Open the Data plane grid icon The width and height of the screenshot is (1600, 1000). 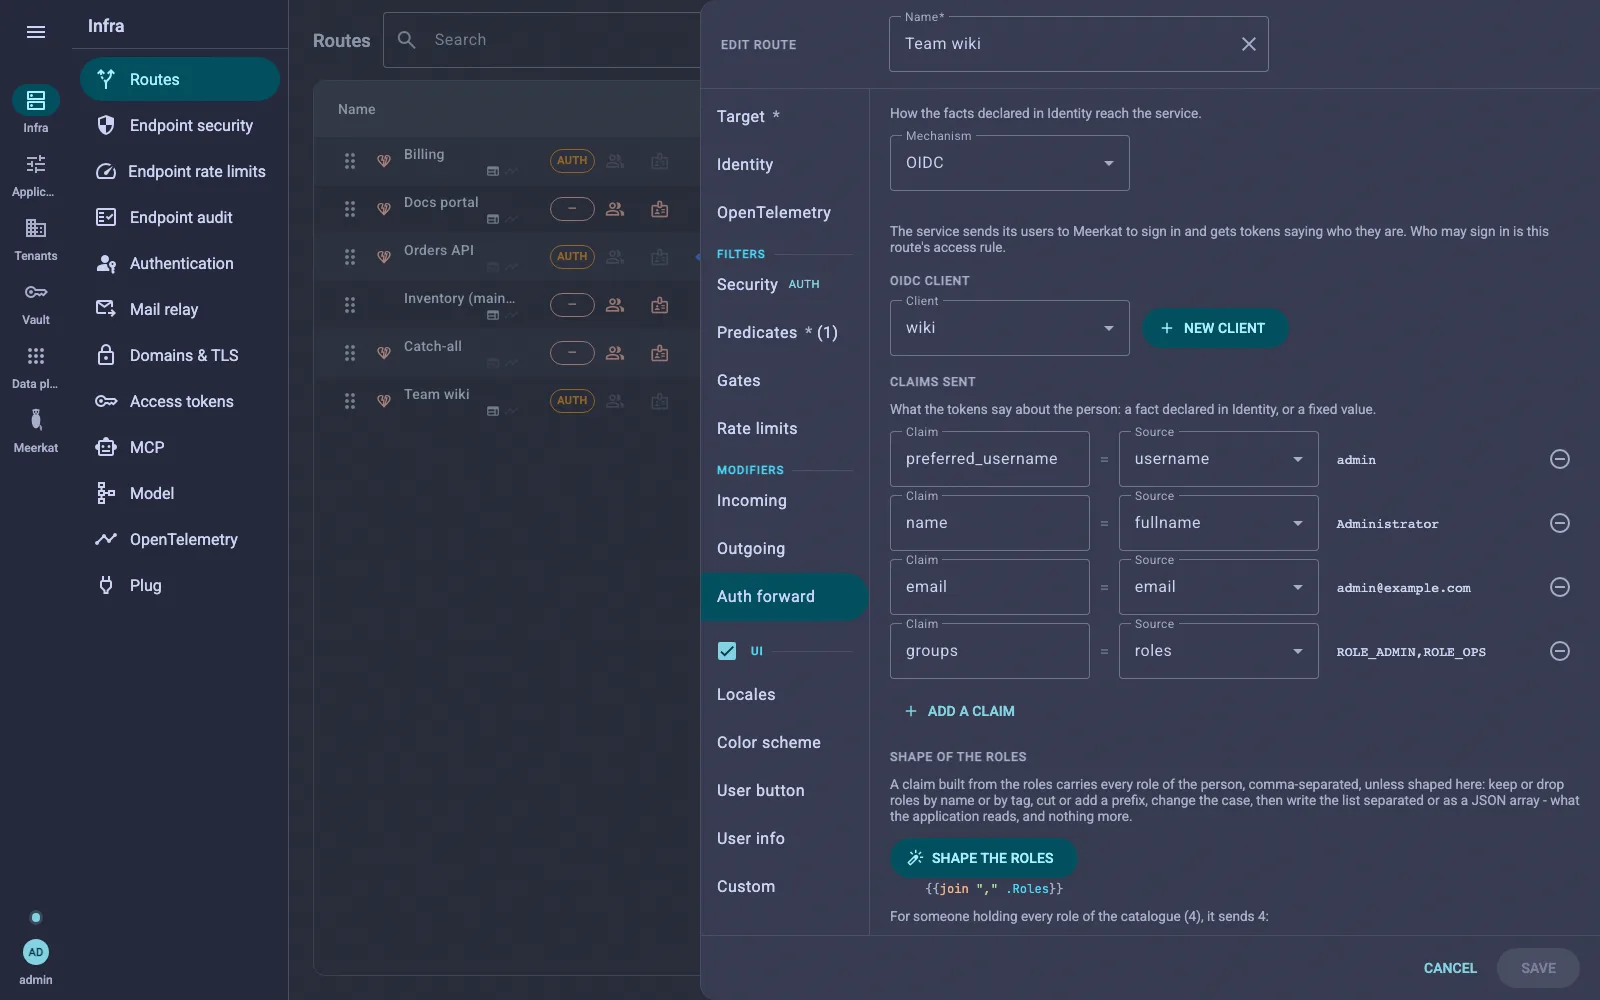[x=36, y=356]
